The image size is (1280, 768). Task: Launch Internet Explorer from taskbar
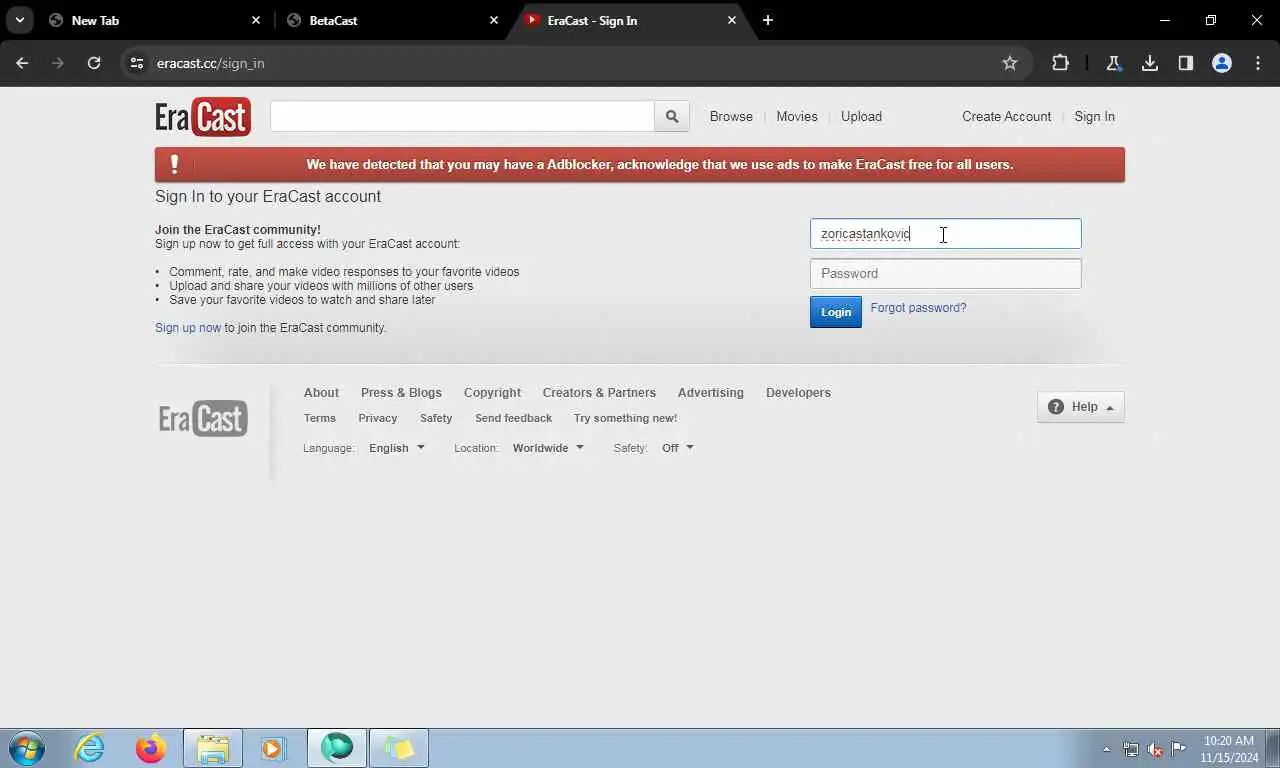point(90,748)
